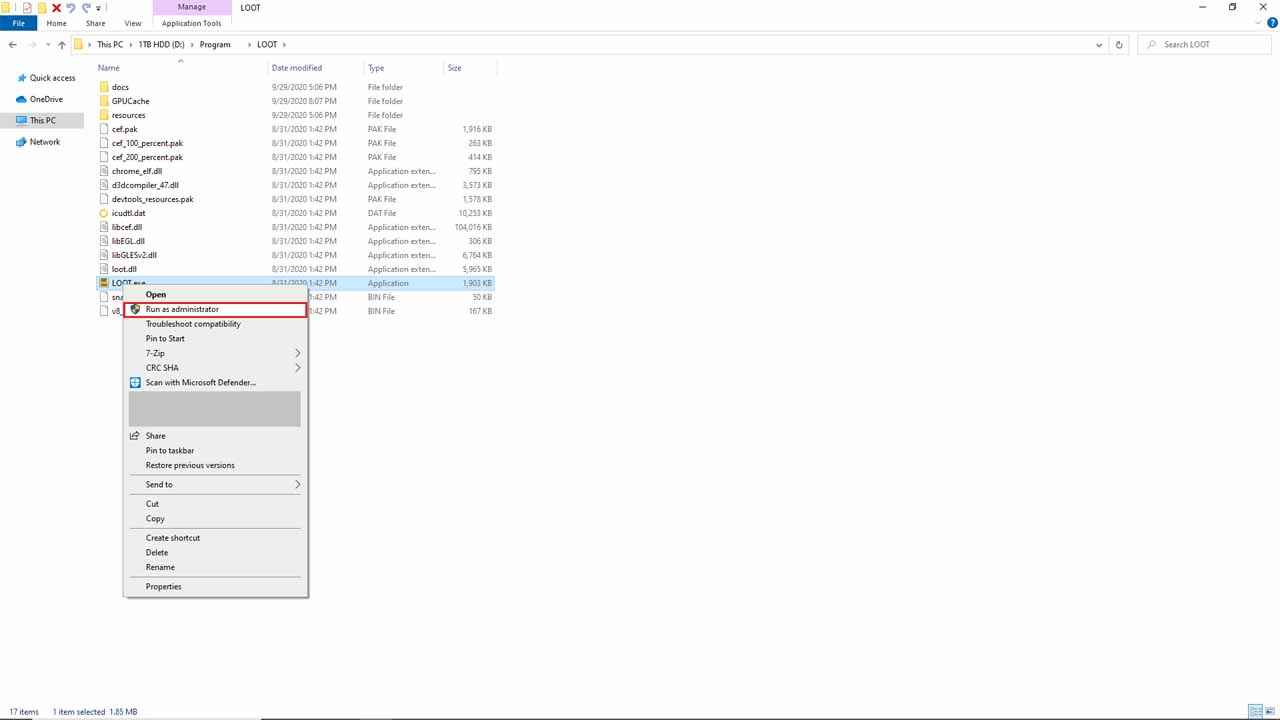
Task: Select Share in context menu
Action: pos(156,436)
